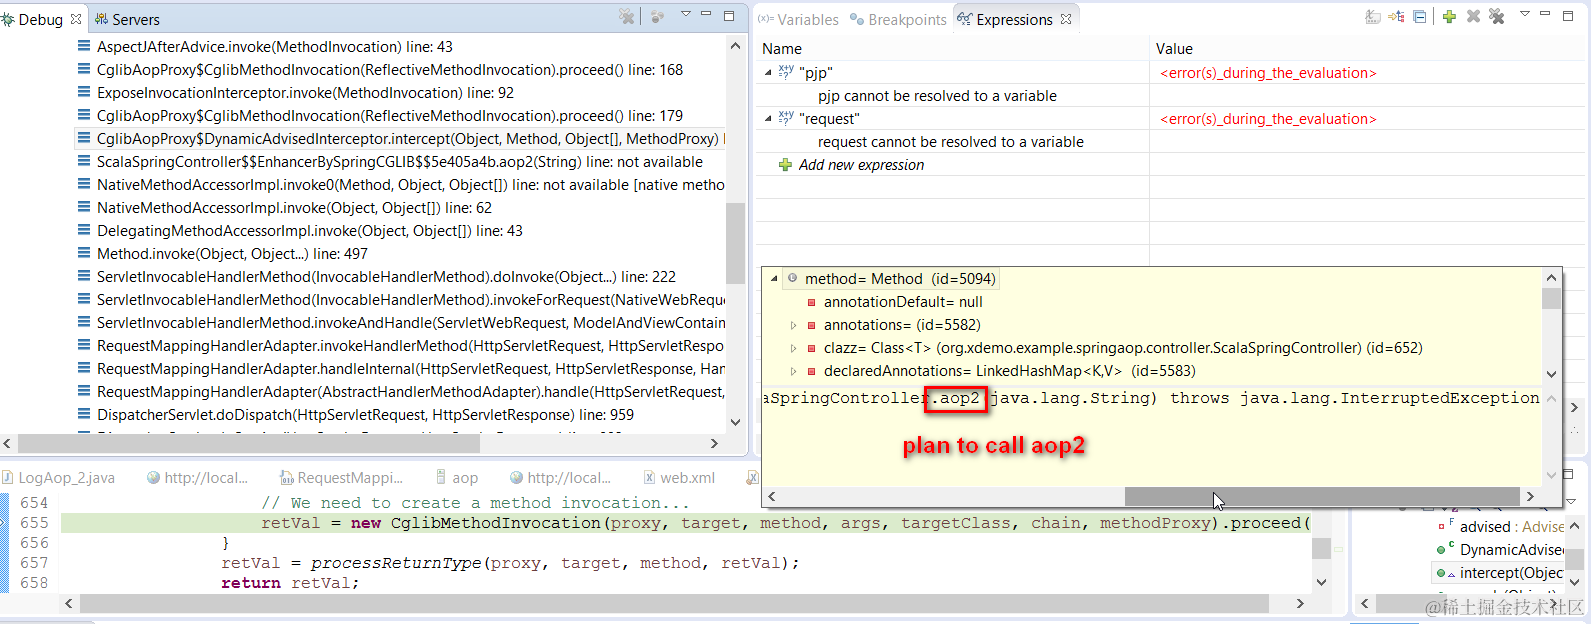1591x624 pixels.
Task: Click the processReturnType call on line 657
Action: 396,563
